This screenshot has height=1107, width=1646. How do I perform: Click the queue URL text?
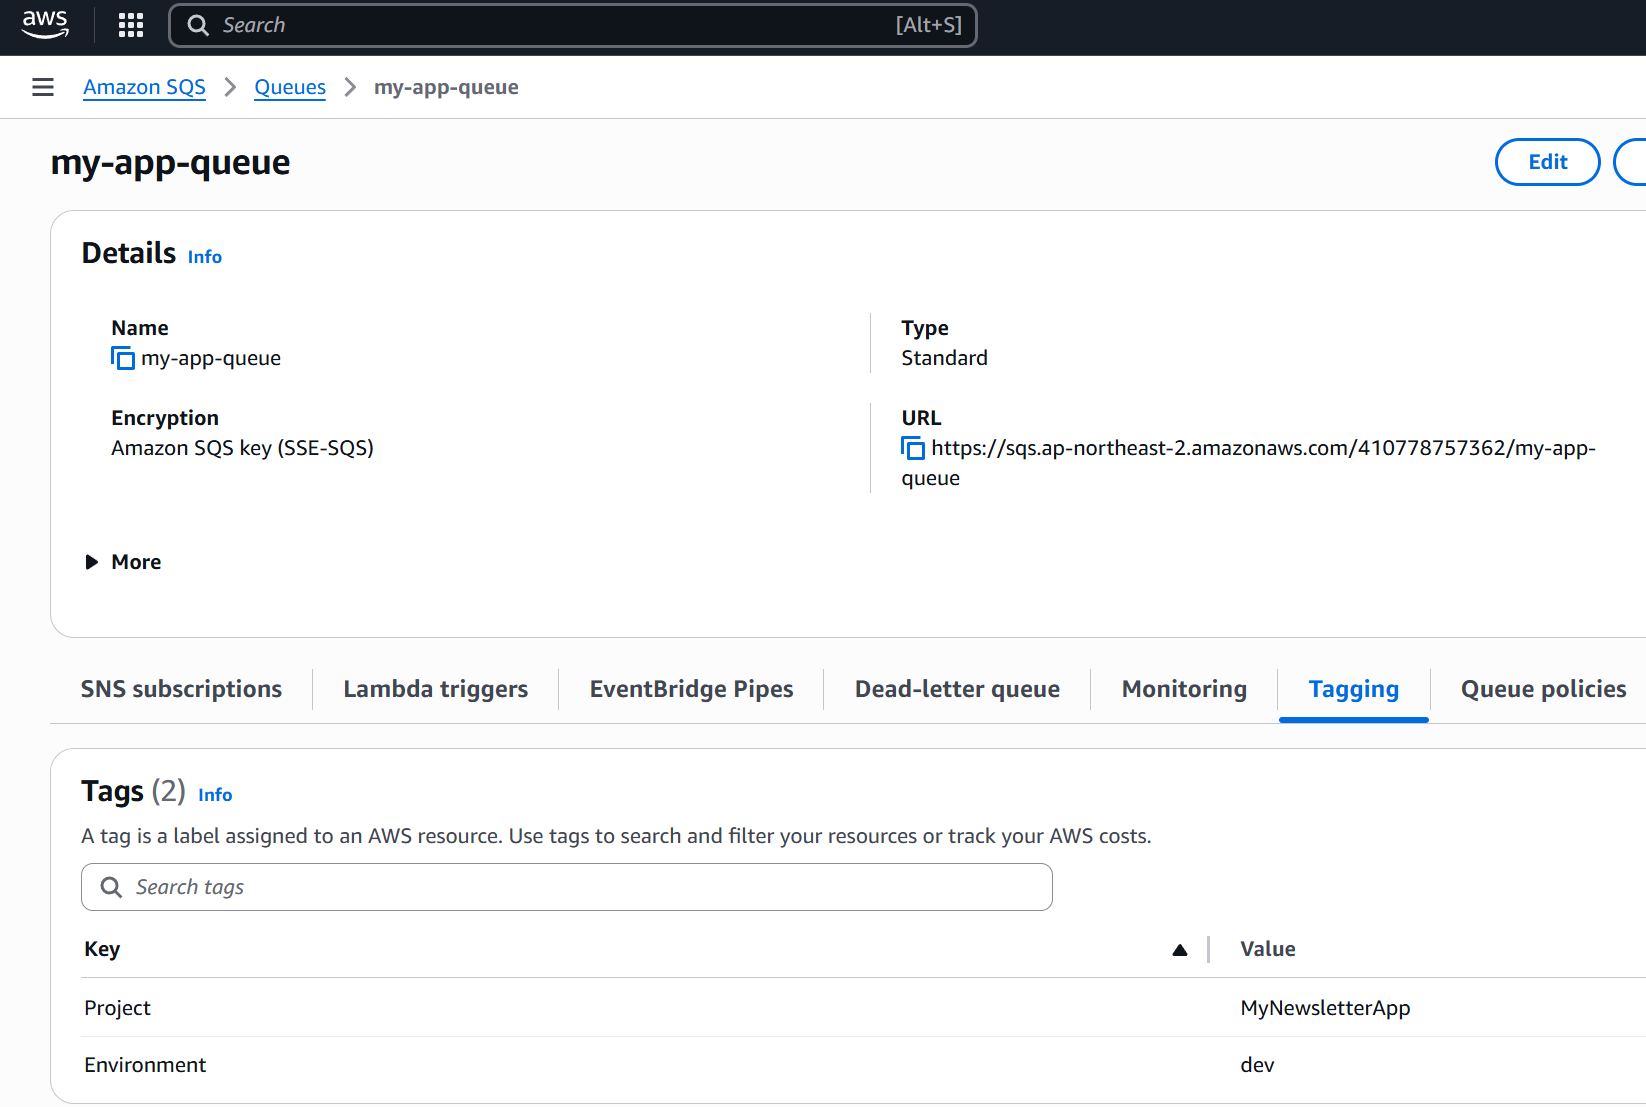tap(1248, 462)
